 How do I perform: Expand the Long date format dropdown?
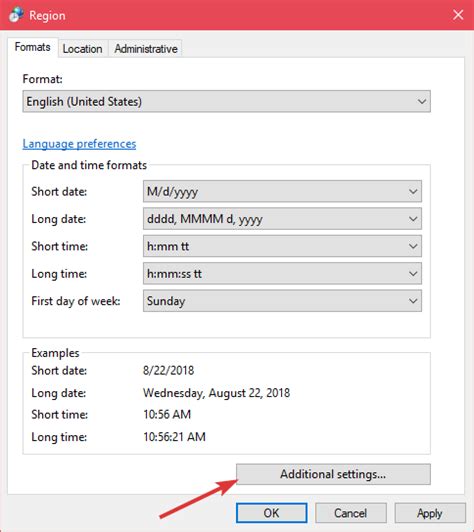click(282, 219)
